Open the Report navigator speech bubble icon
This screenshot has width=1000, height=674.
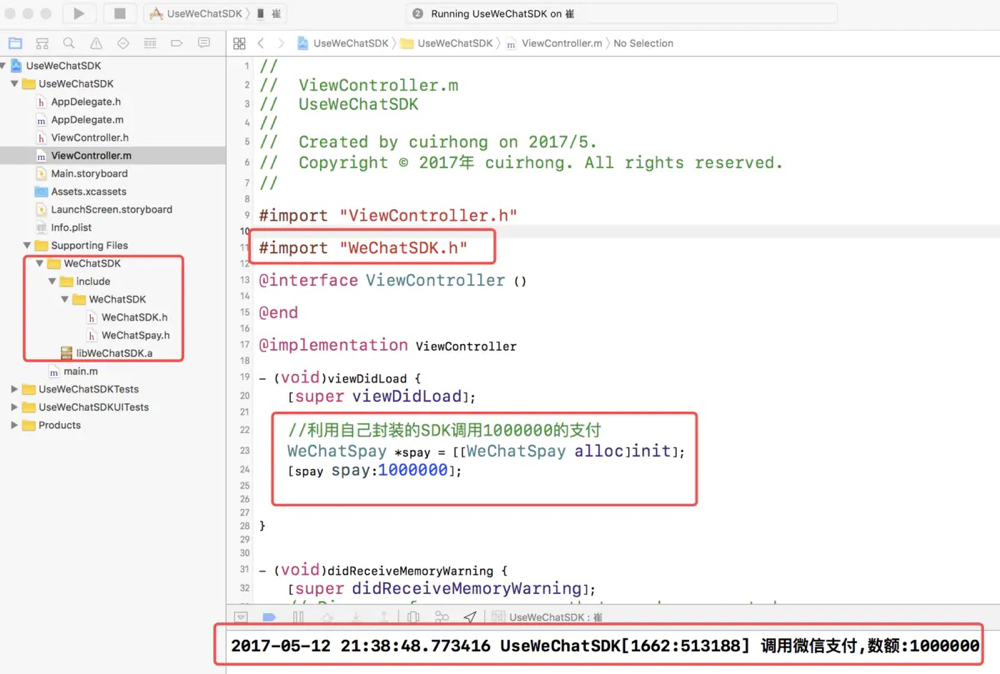point(203,43)
